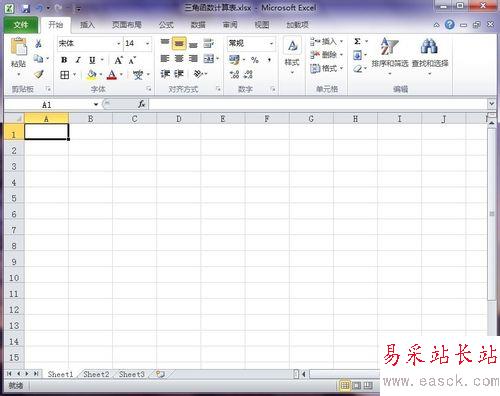
Task: Decrease font size with the small A
Action: [132, 60]
